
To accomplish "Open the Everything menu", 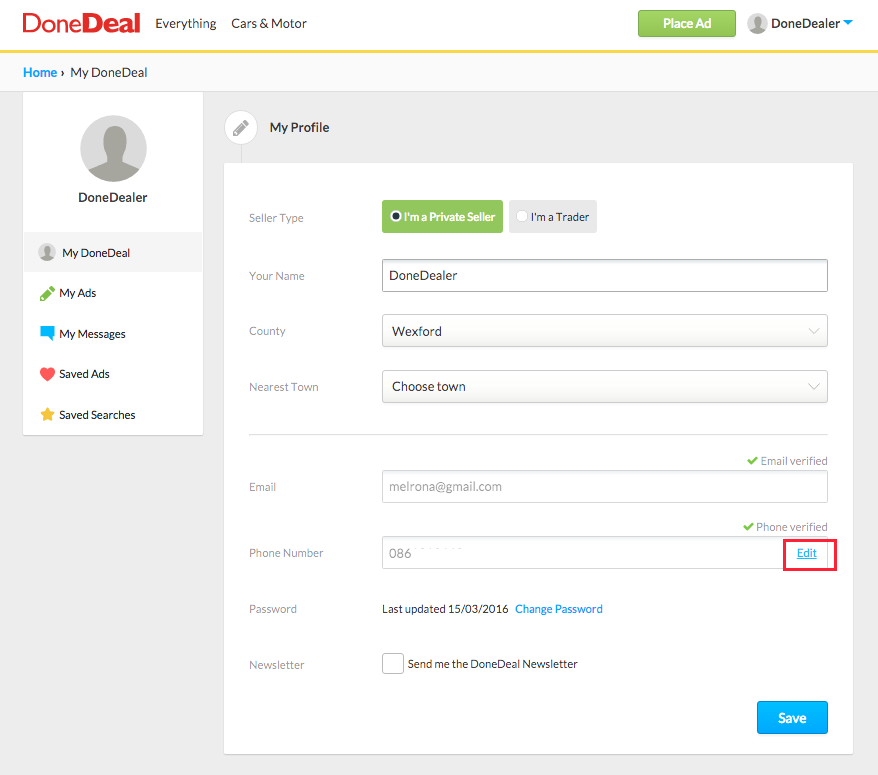I will click(x=186, y=24).
